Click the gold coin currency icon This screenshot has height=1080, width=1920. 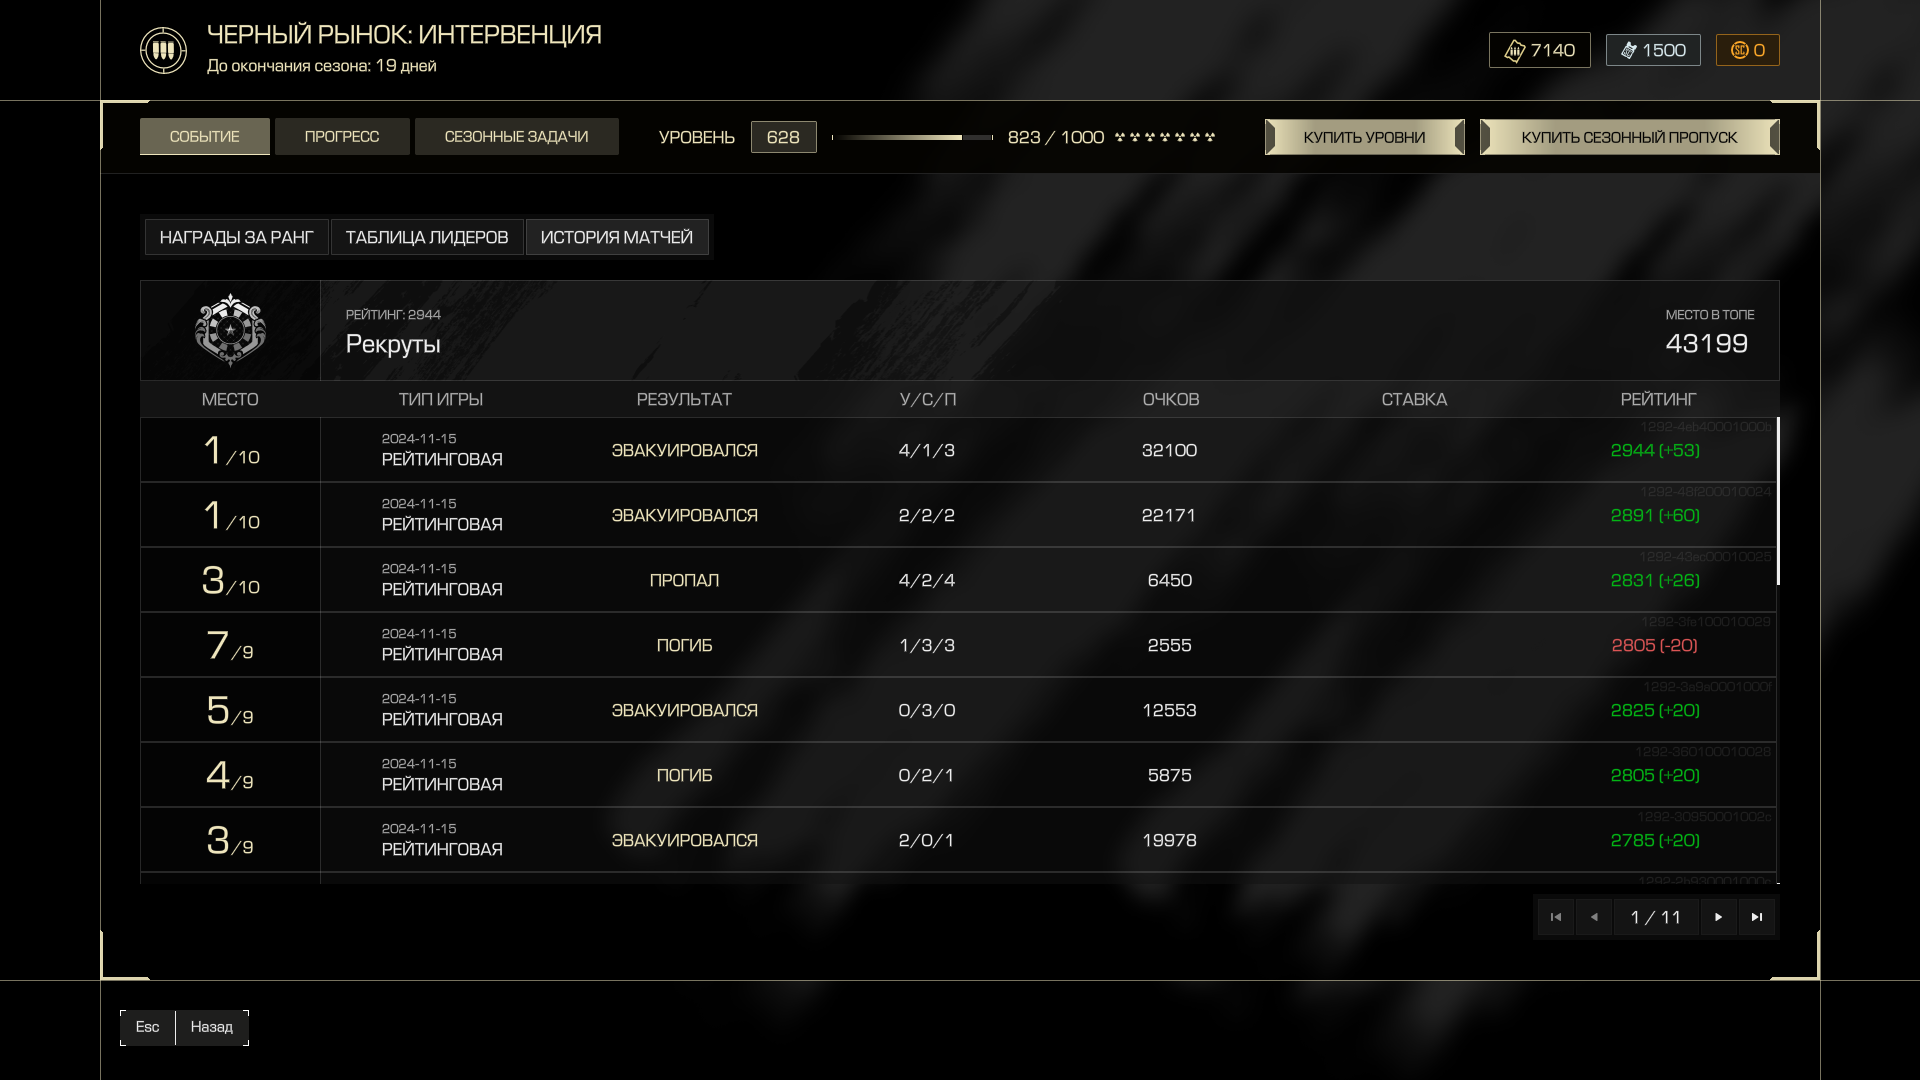(x=1739, y=50)
